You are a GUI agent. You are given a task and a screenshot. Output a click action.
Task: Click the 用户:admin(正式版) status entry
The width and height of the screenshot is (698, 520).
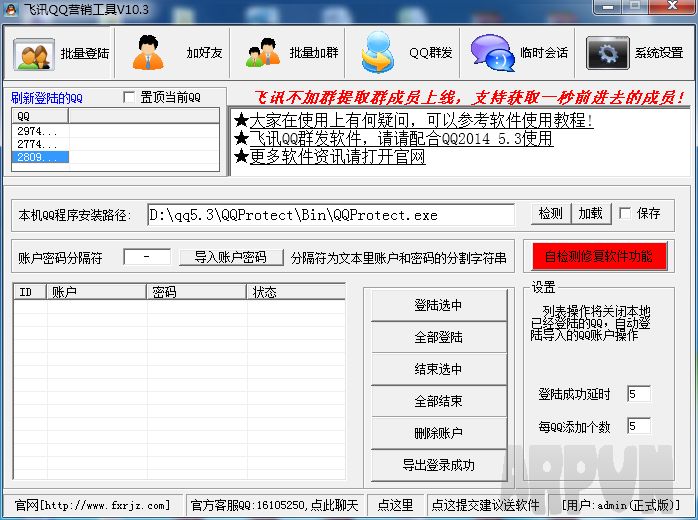click(621, 505)
